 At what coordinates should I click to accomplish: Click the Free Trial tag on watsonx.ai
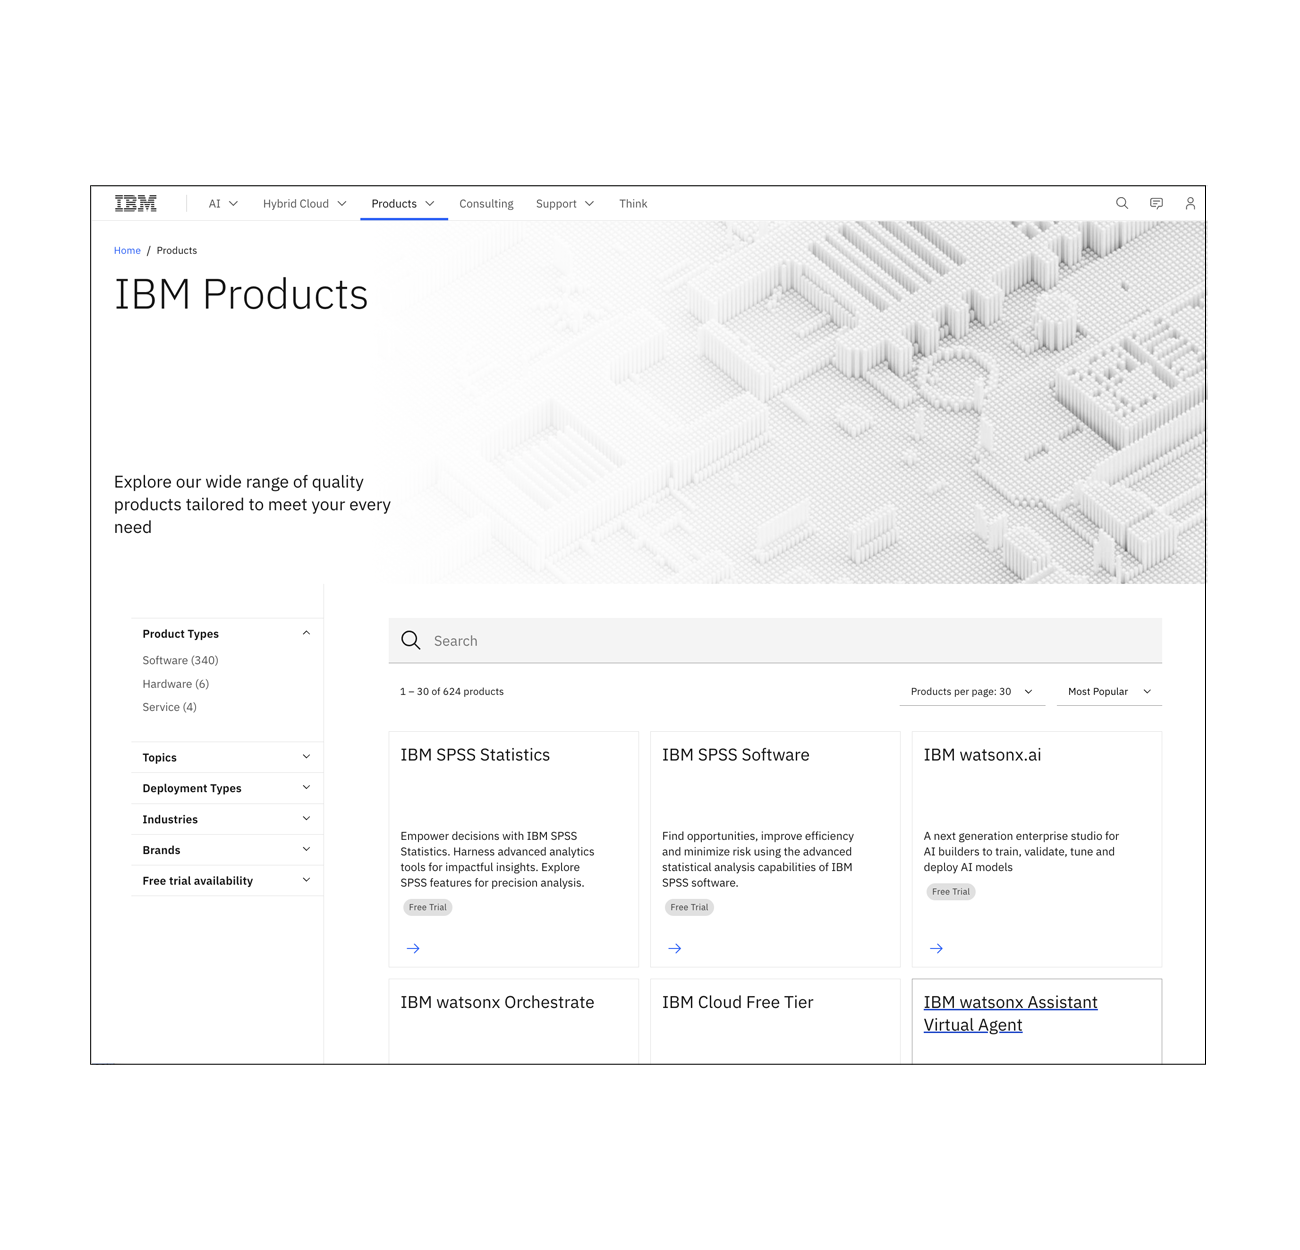coord(950,891)
